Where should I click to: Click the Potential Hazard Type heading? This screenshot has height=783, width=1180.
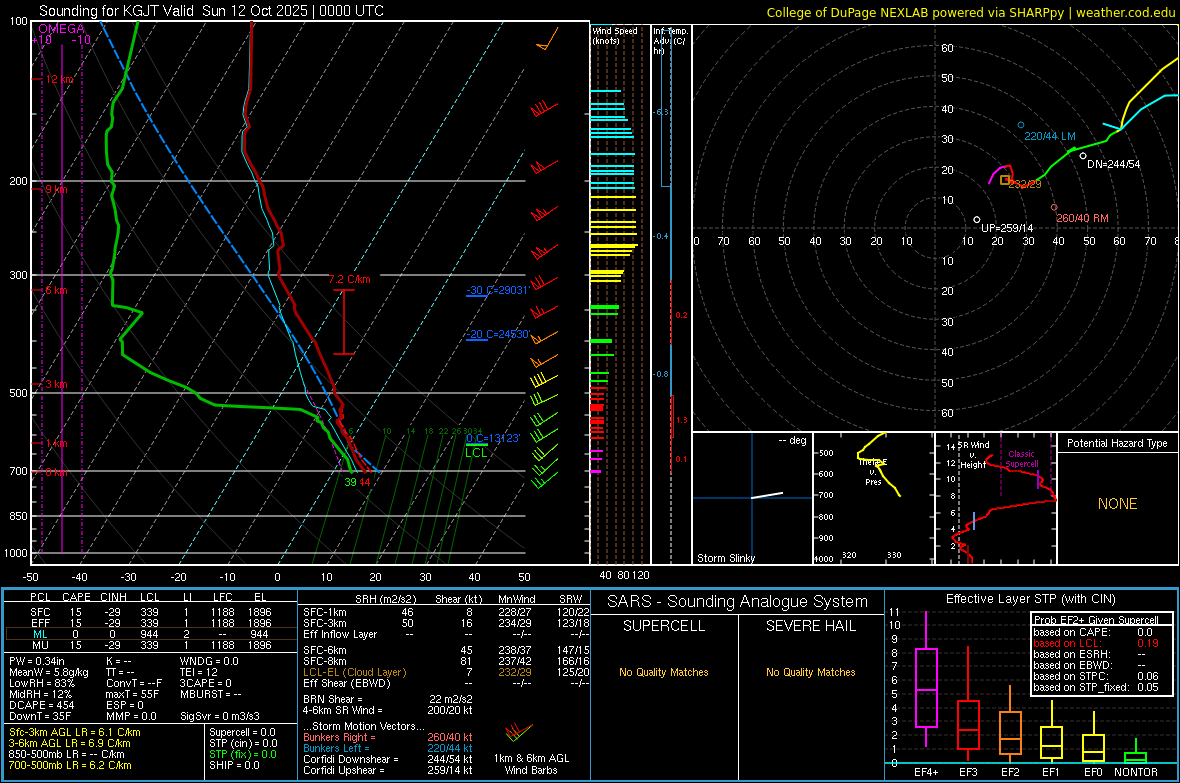(x=1117, y=443)
